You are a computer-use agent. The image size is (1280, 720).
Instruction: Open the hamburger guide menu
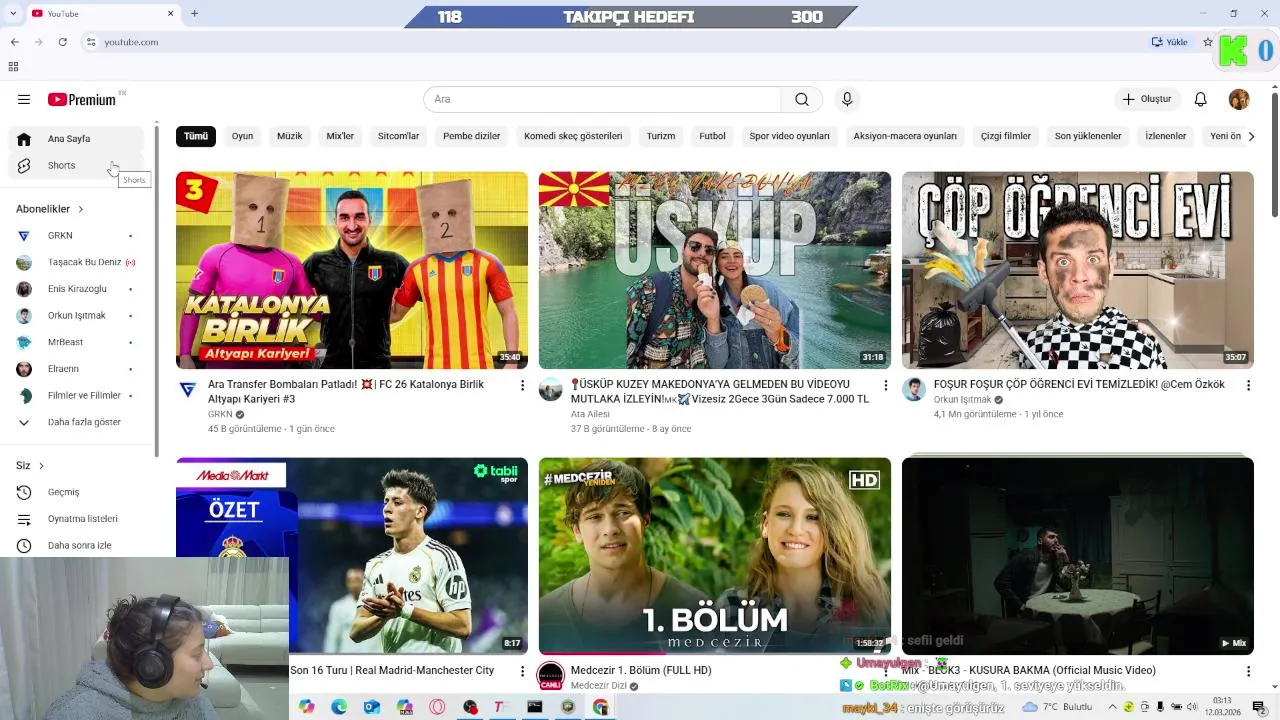[24, 99]
